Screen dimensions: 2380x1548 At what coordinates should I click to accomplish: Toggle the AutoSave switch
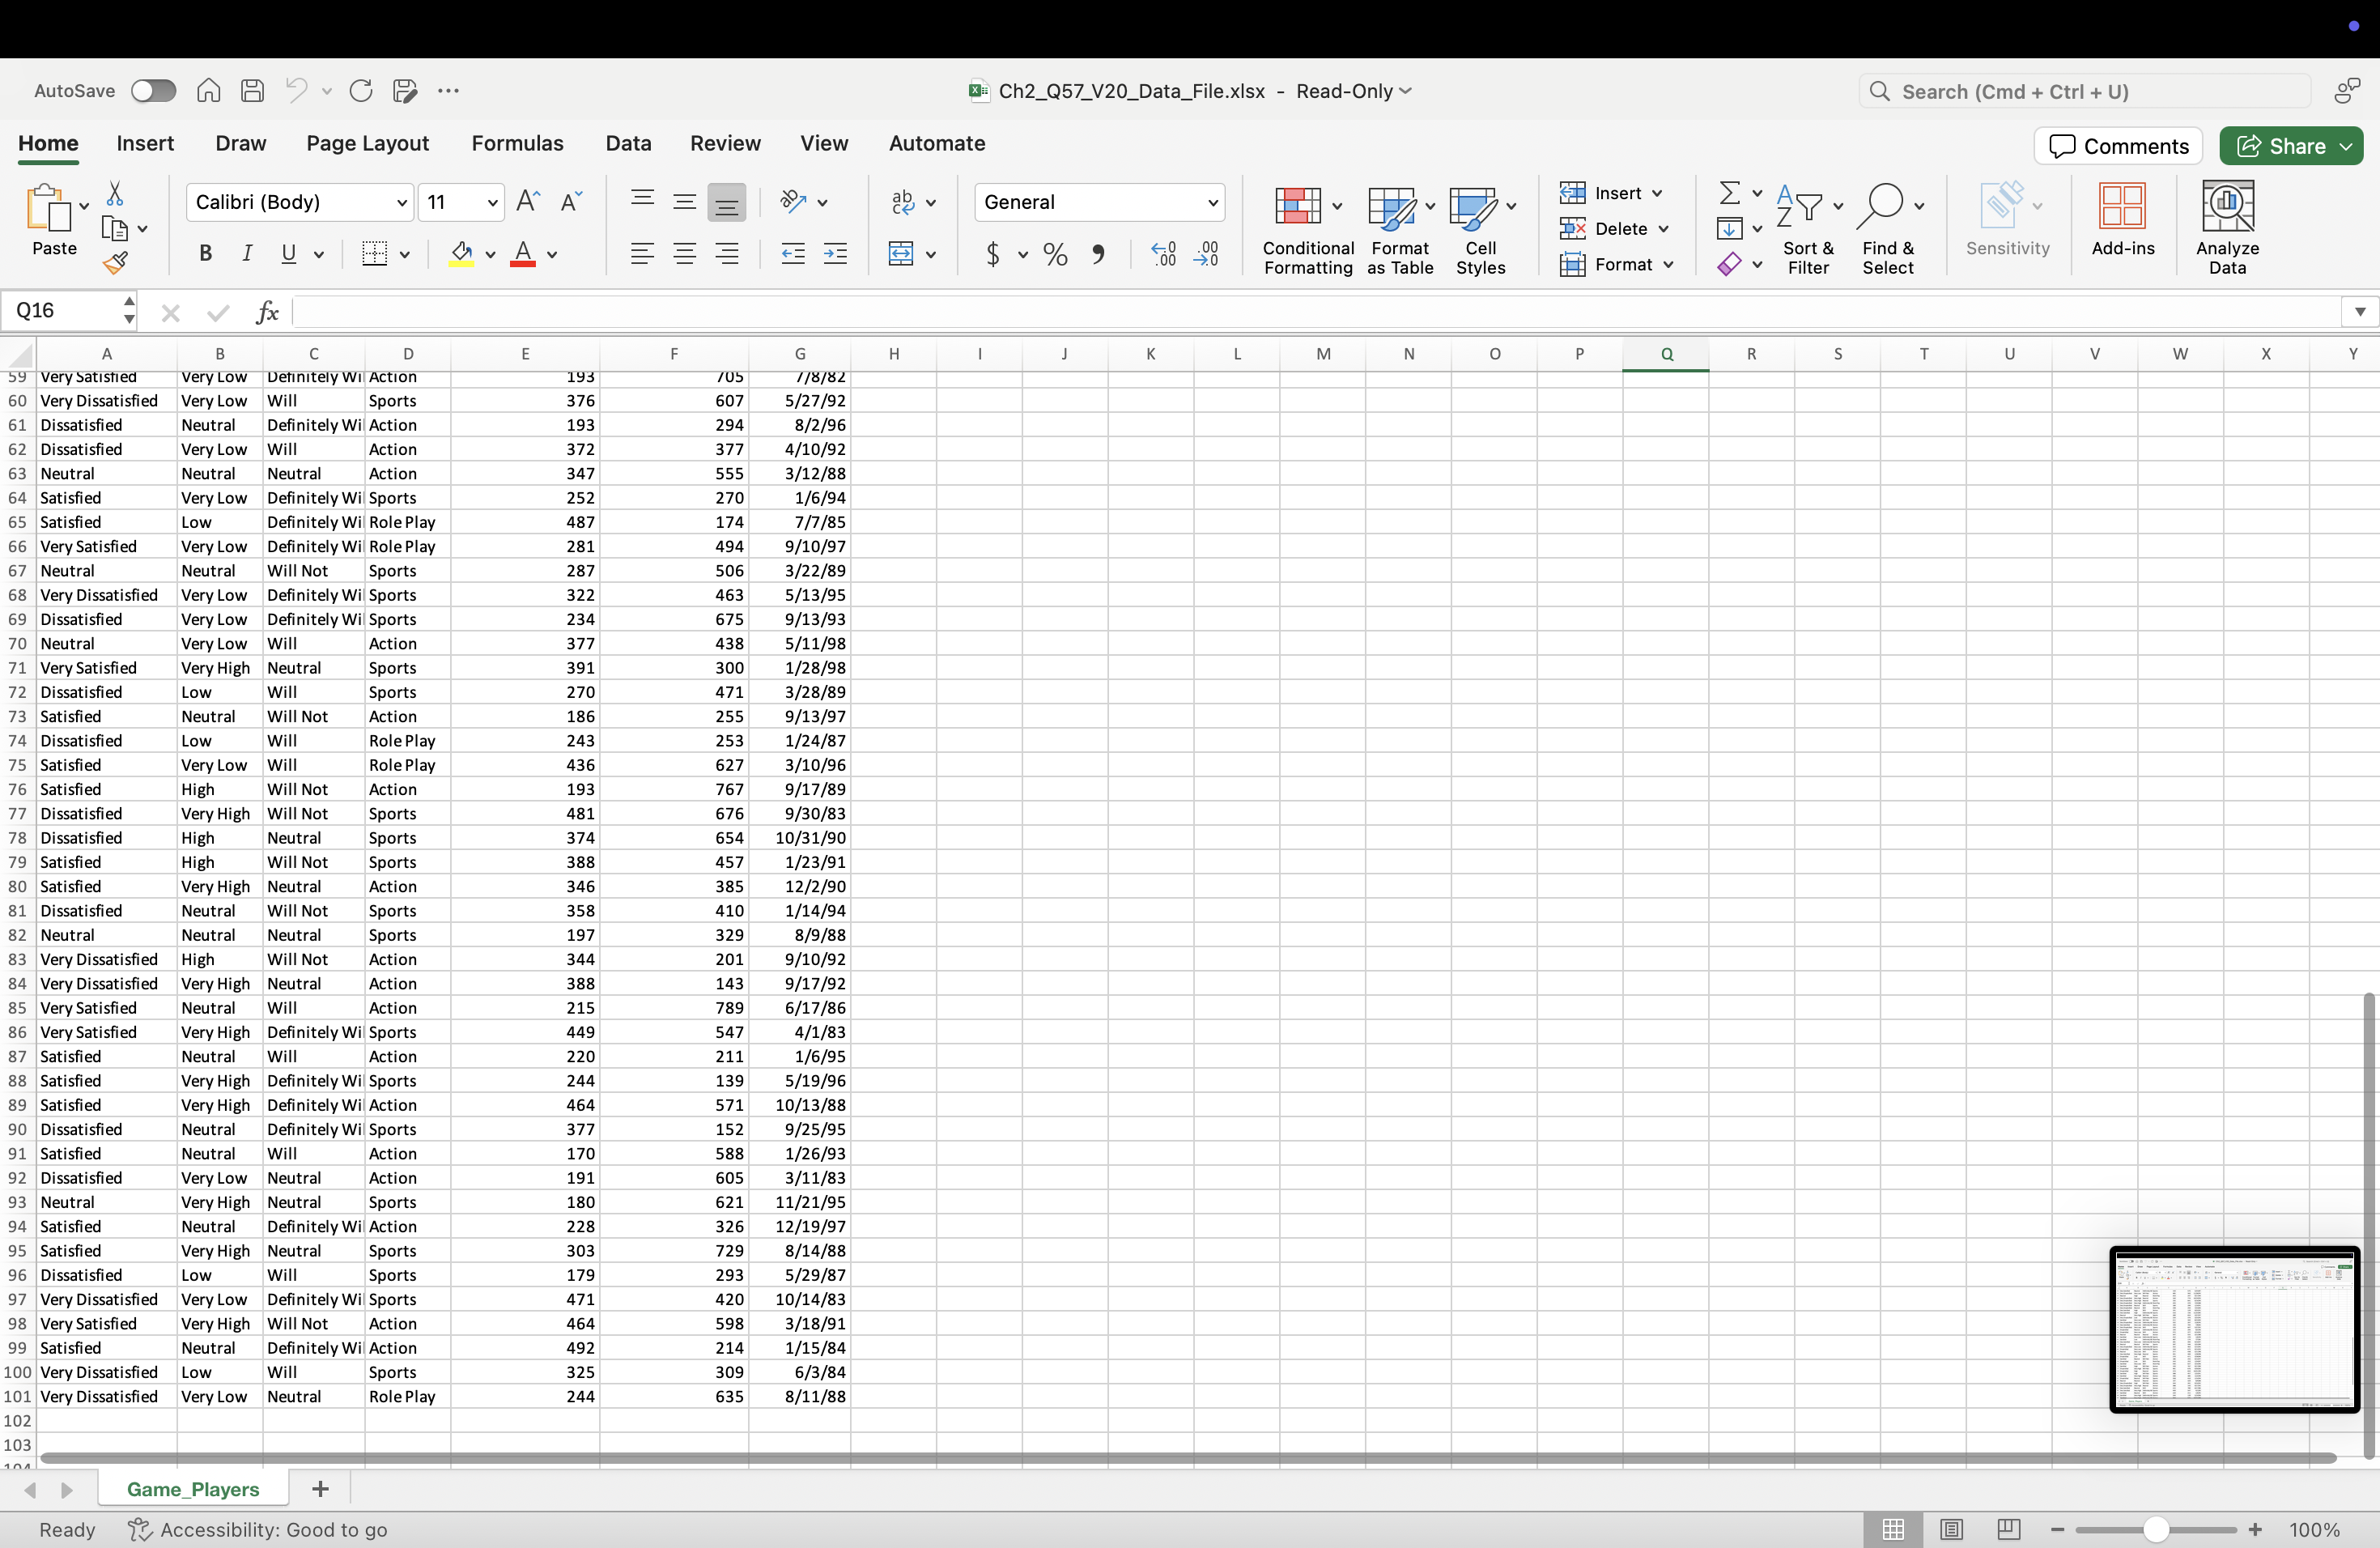[153, 91]
